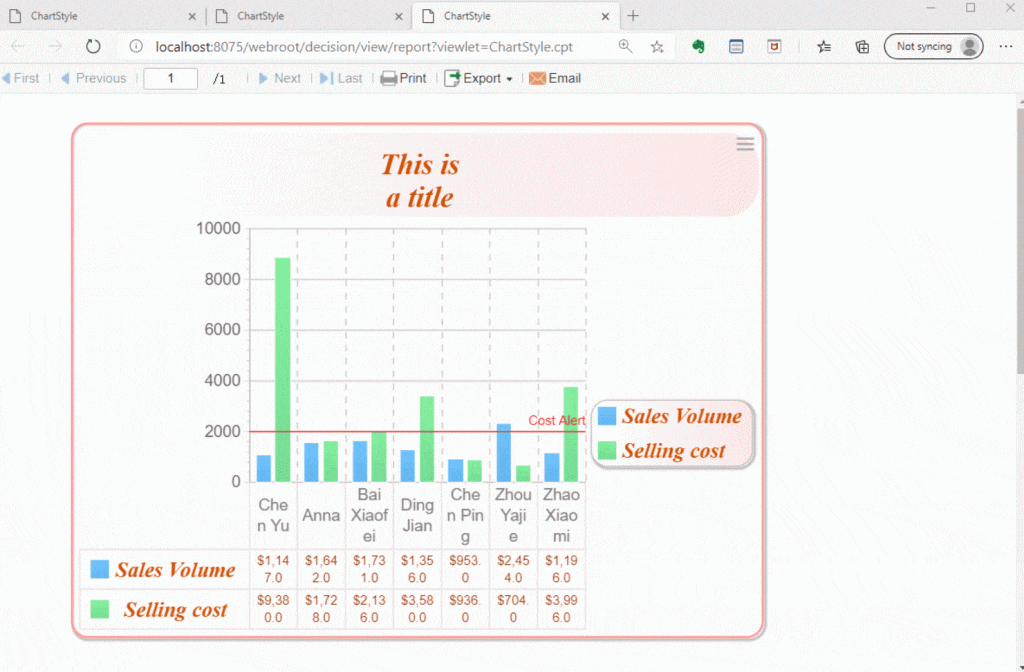This screenshot has width=1024, height=672.
Task: Go to Next report page
Action: pos(280,78)
